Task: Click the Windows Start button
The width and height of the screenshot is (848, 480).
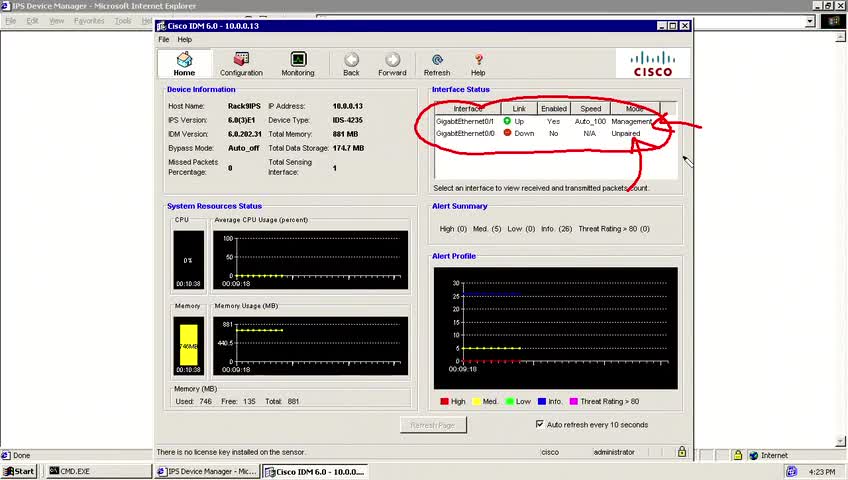Action: [19, 471]
